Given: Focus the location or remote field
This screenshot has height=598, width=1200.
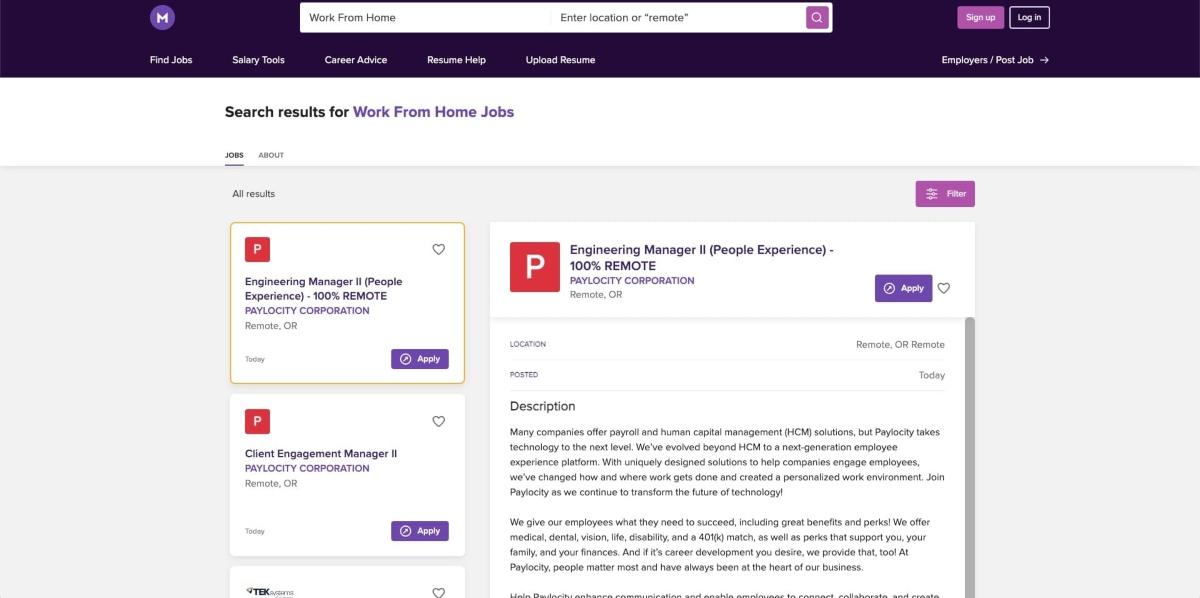Looking at the screenshot, I should coord(679,17).
